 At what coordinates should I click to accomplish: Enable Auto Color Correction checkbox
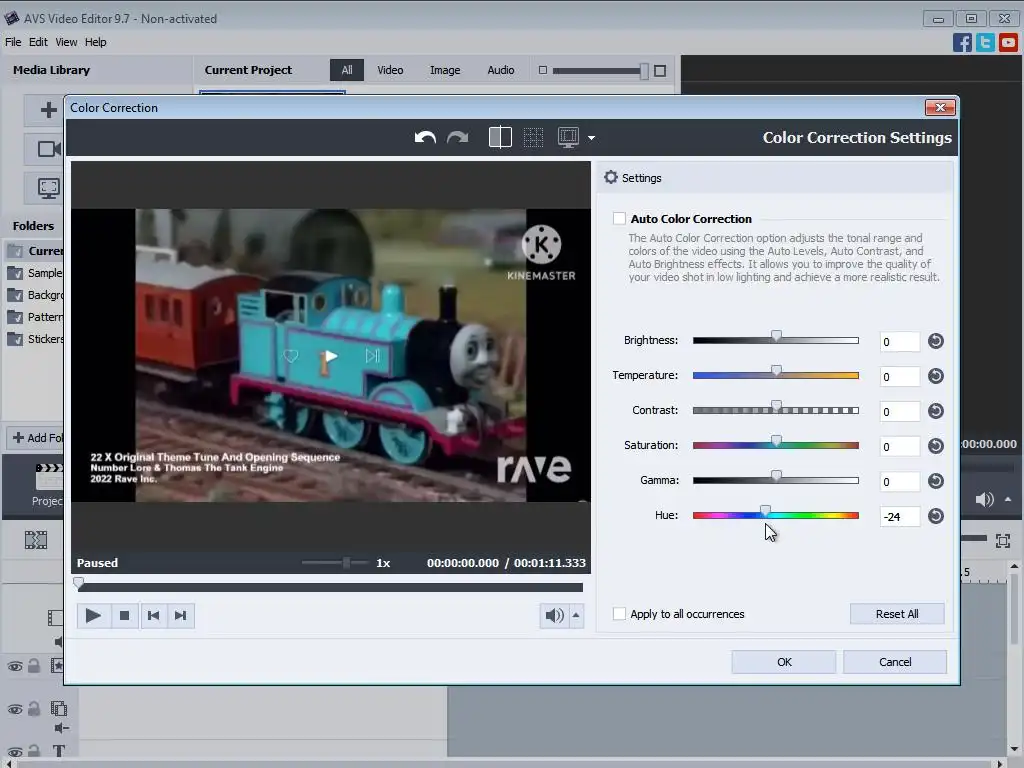(619, 219)
